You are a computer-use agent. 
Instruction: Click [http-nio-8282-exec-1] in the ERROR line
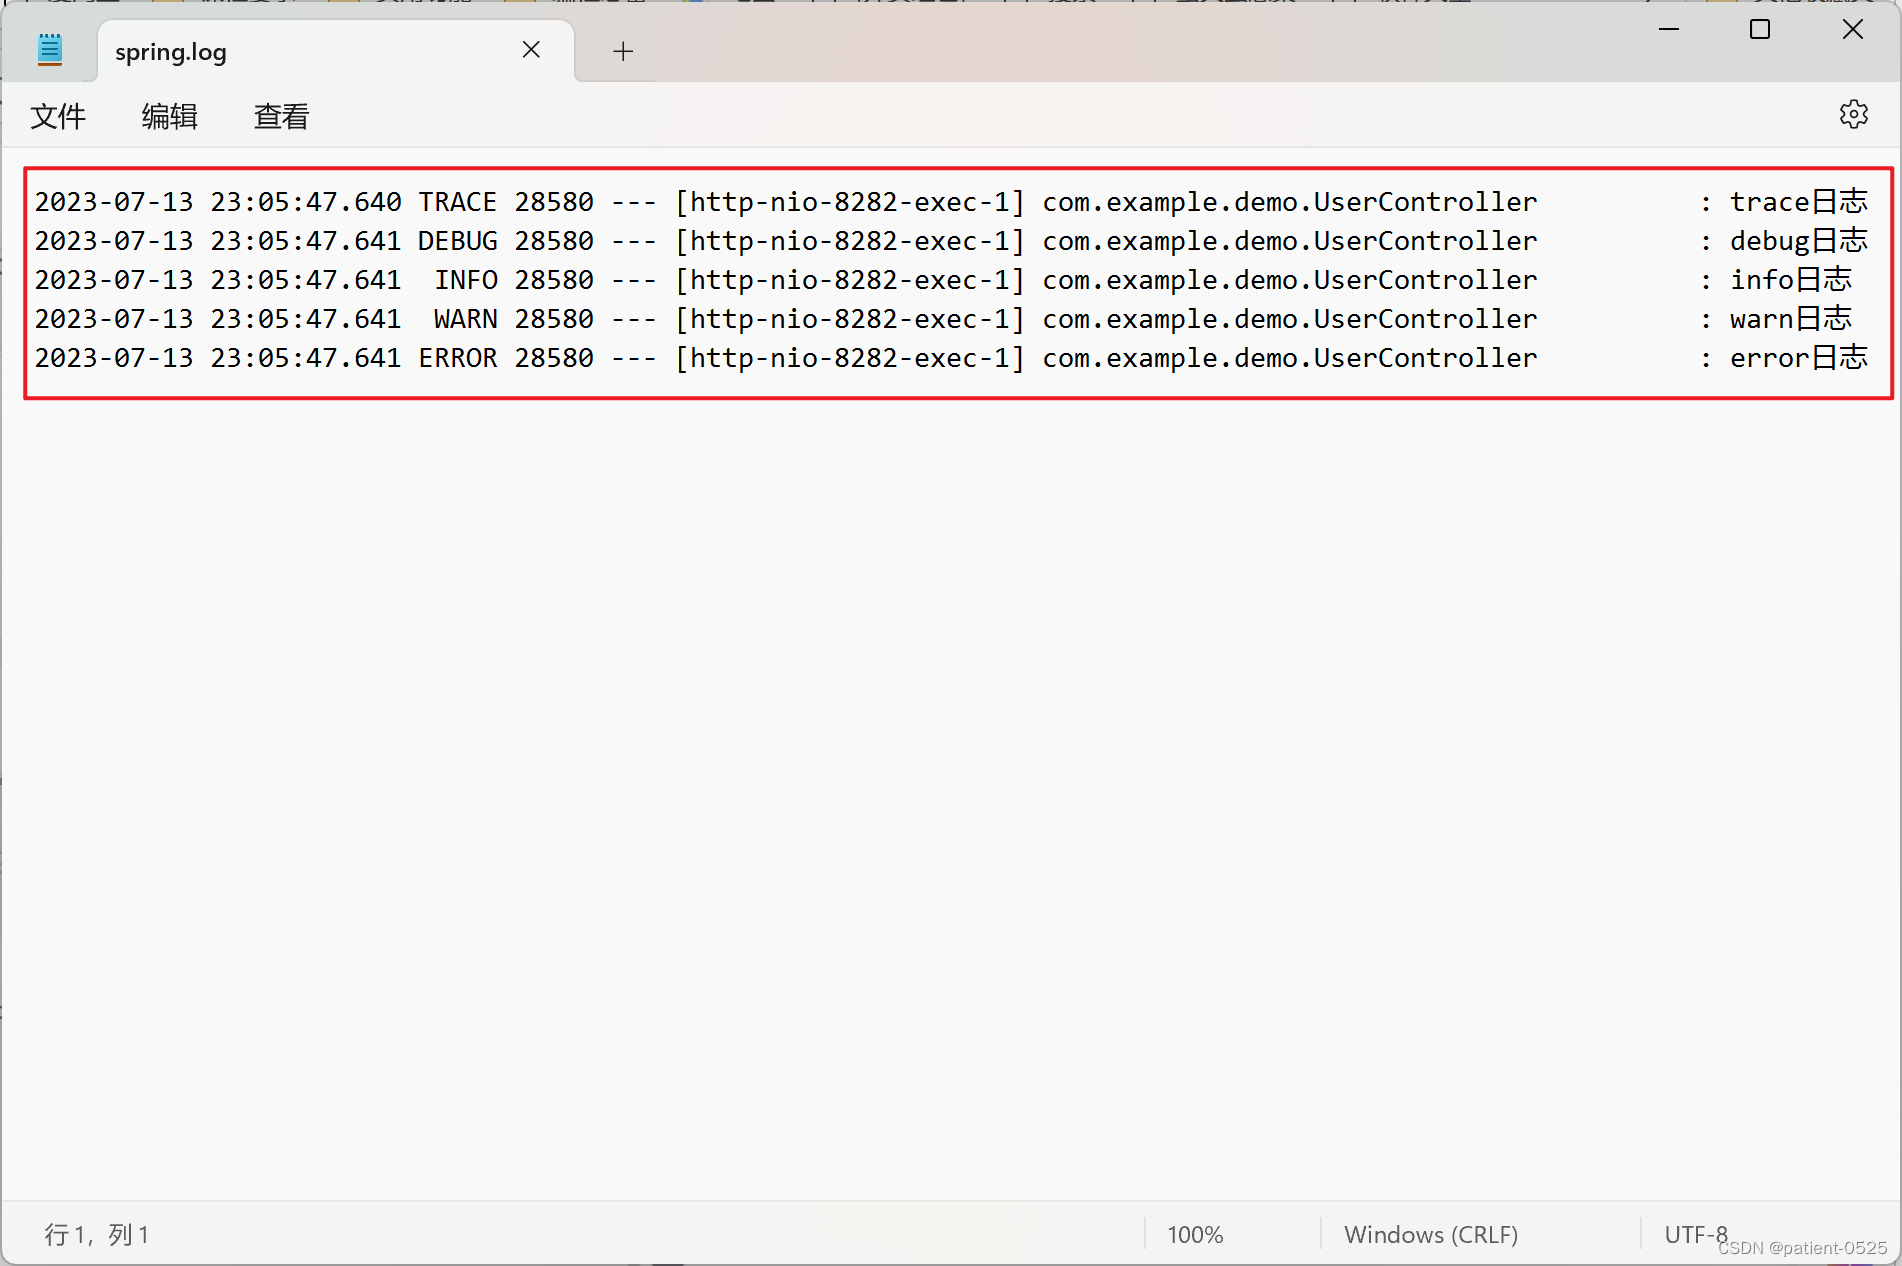[x=850, y=358]
